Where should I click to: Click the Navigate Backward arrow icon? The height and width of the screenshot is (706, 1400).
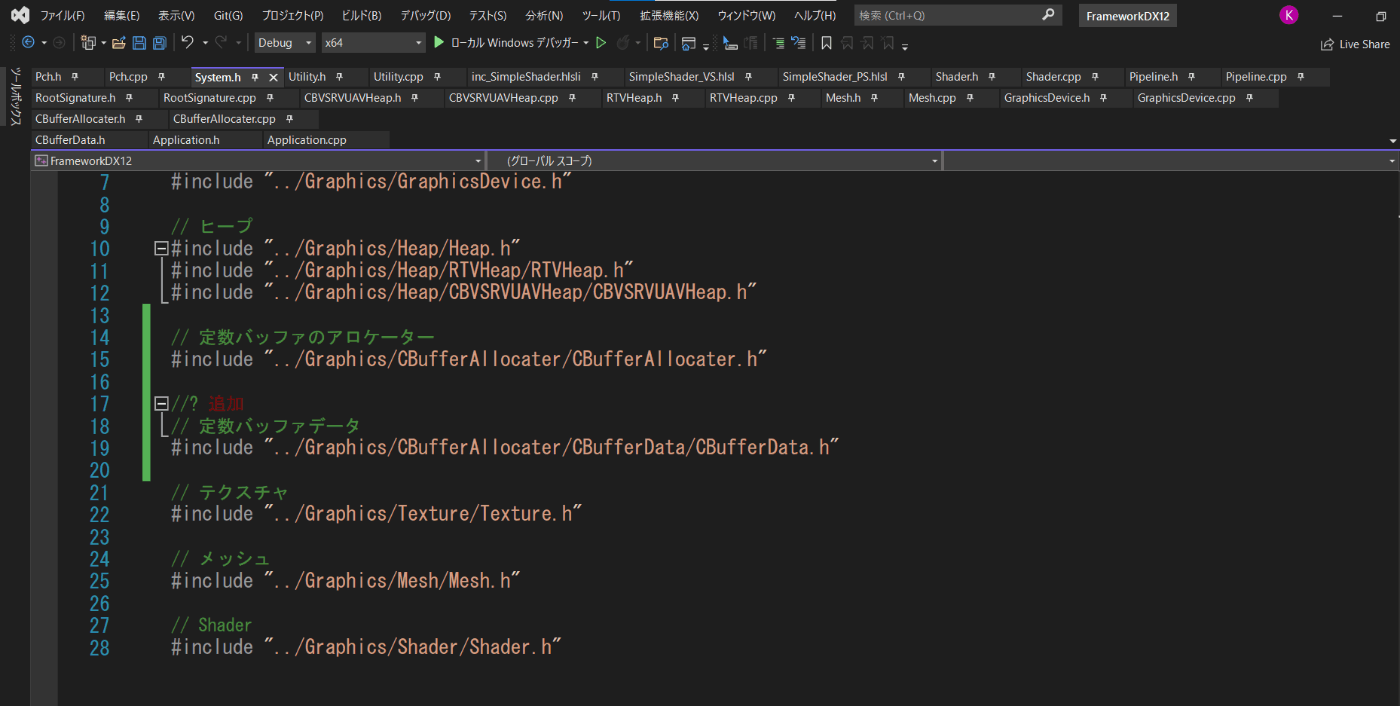coord(28,43)
